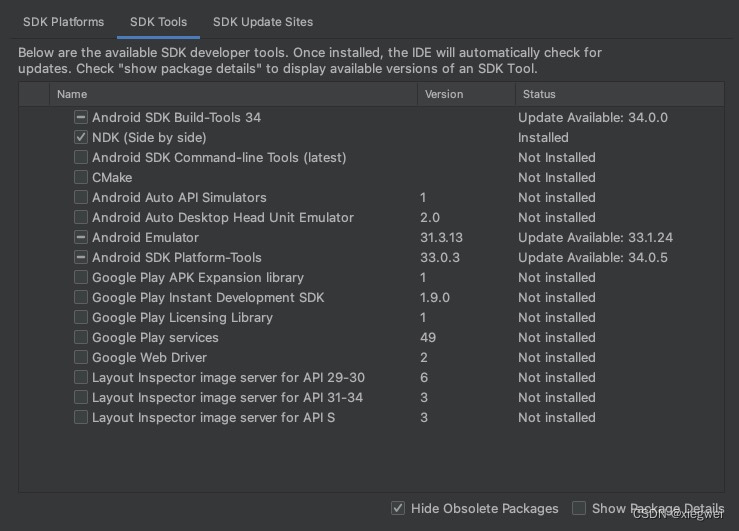Click the 'Installed' status for NDK
The image size is (739, 531).
[543, 138]
